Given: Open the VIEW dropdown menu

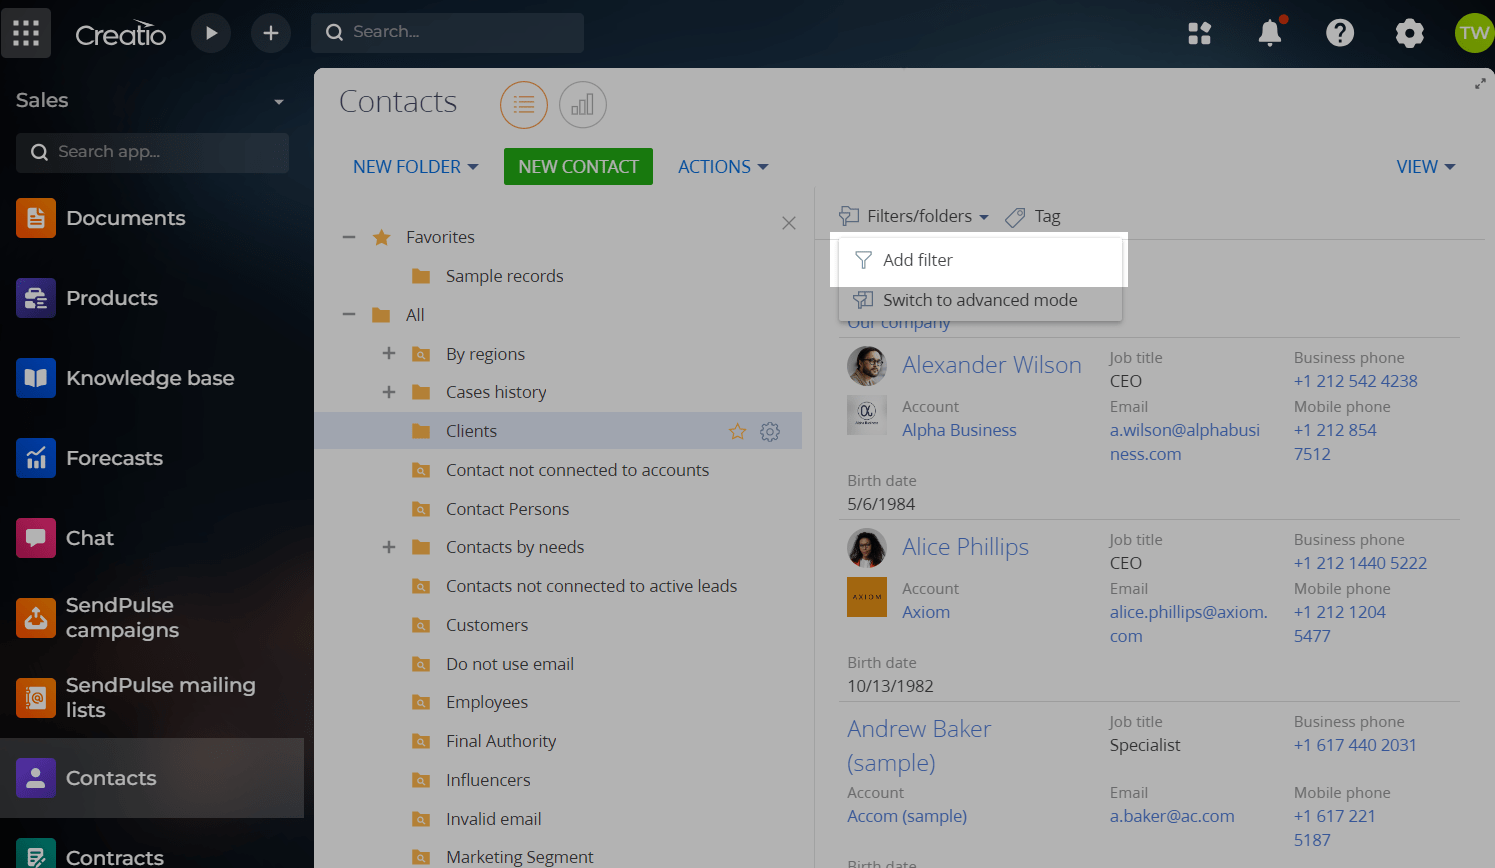Looking at the screenshot, I should tap(1426, 167).
